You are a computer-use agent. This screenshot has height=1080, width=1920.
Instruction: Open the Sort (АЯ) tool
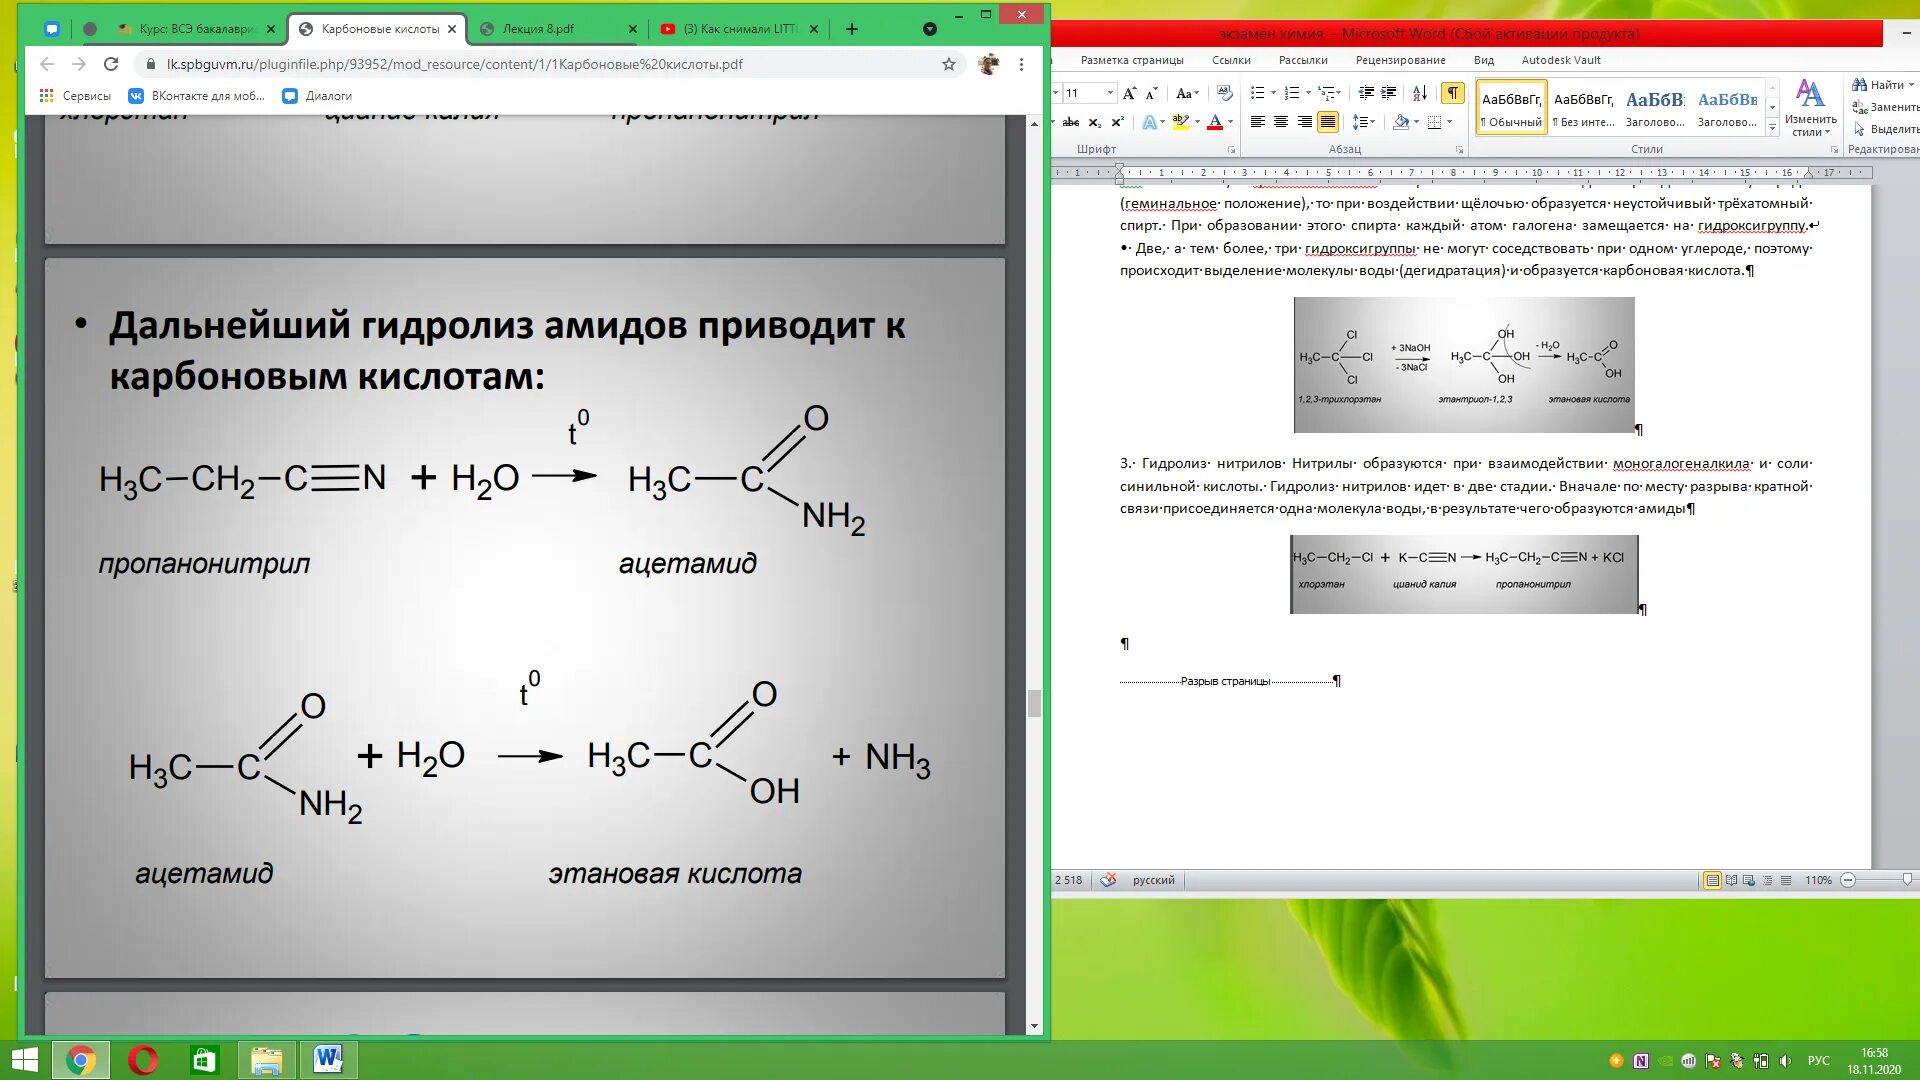tap(1421, 94)
